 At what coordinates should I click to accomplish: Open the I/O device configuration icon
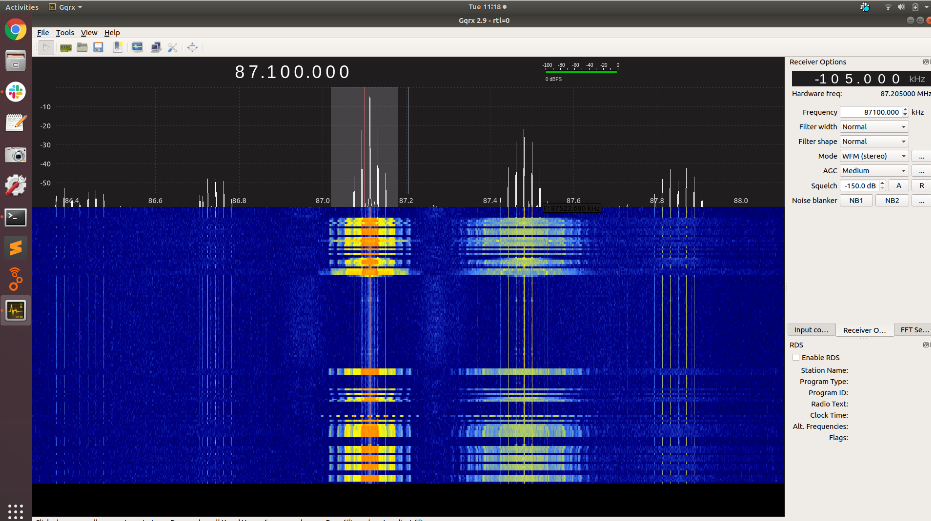point(65,47)
